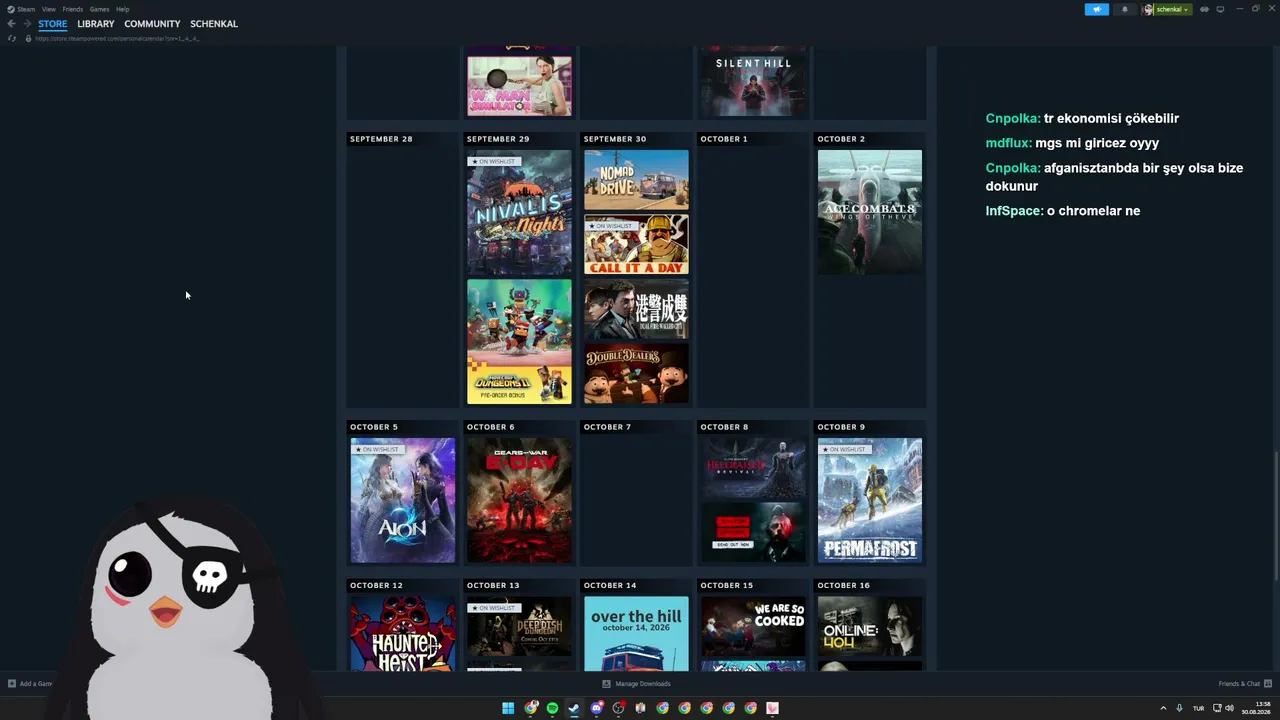Switch to the LIBRARY tab

click(x=96, y=24)
